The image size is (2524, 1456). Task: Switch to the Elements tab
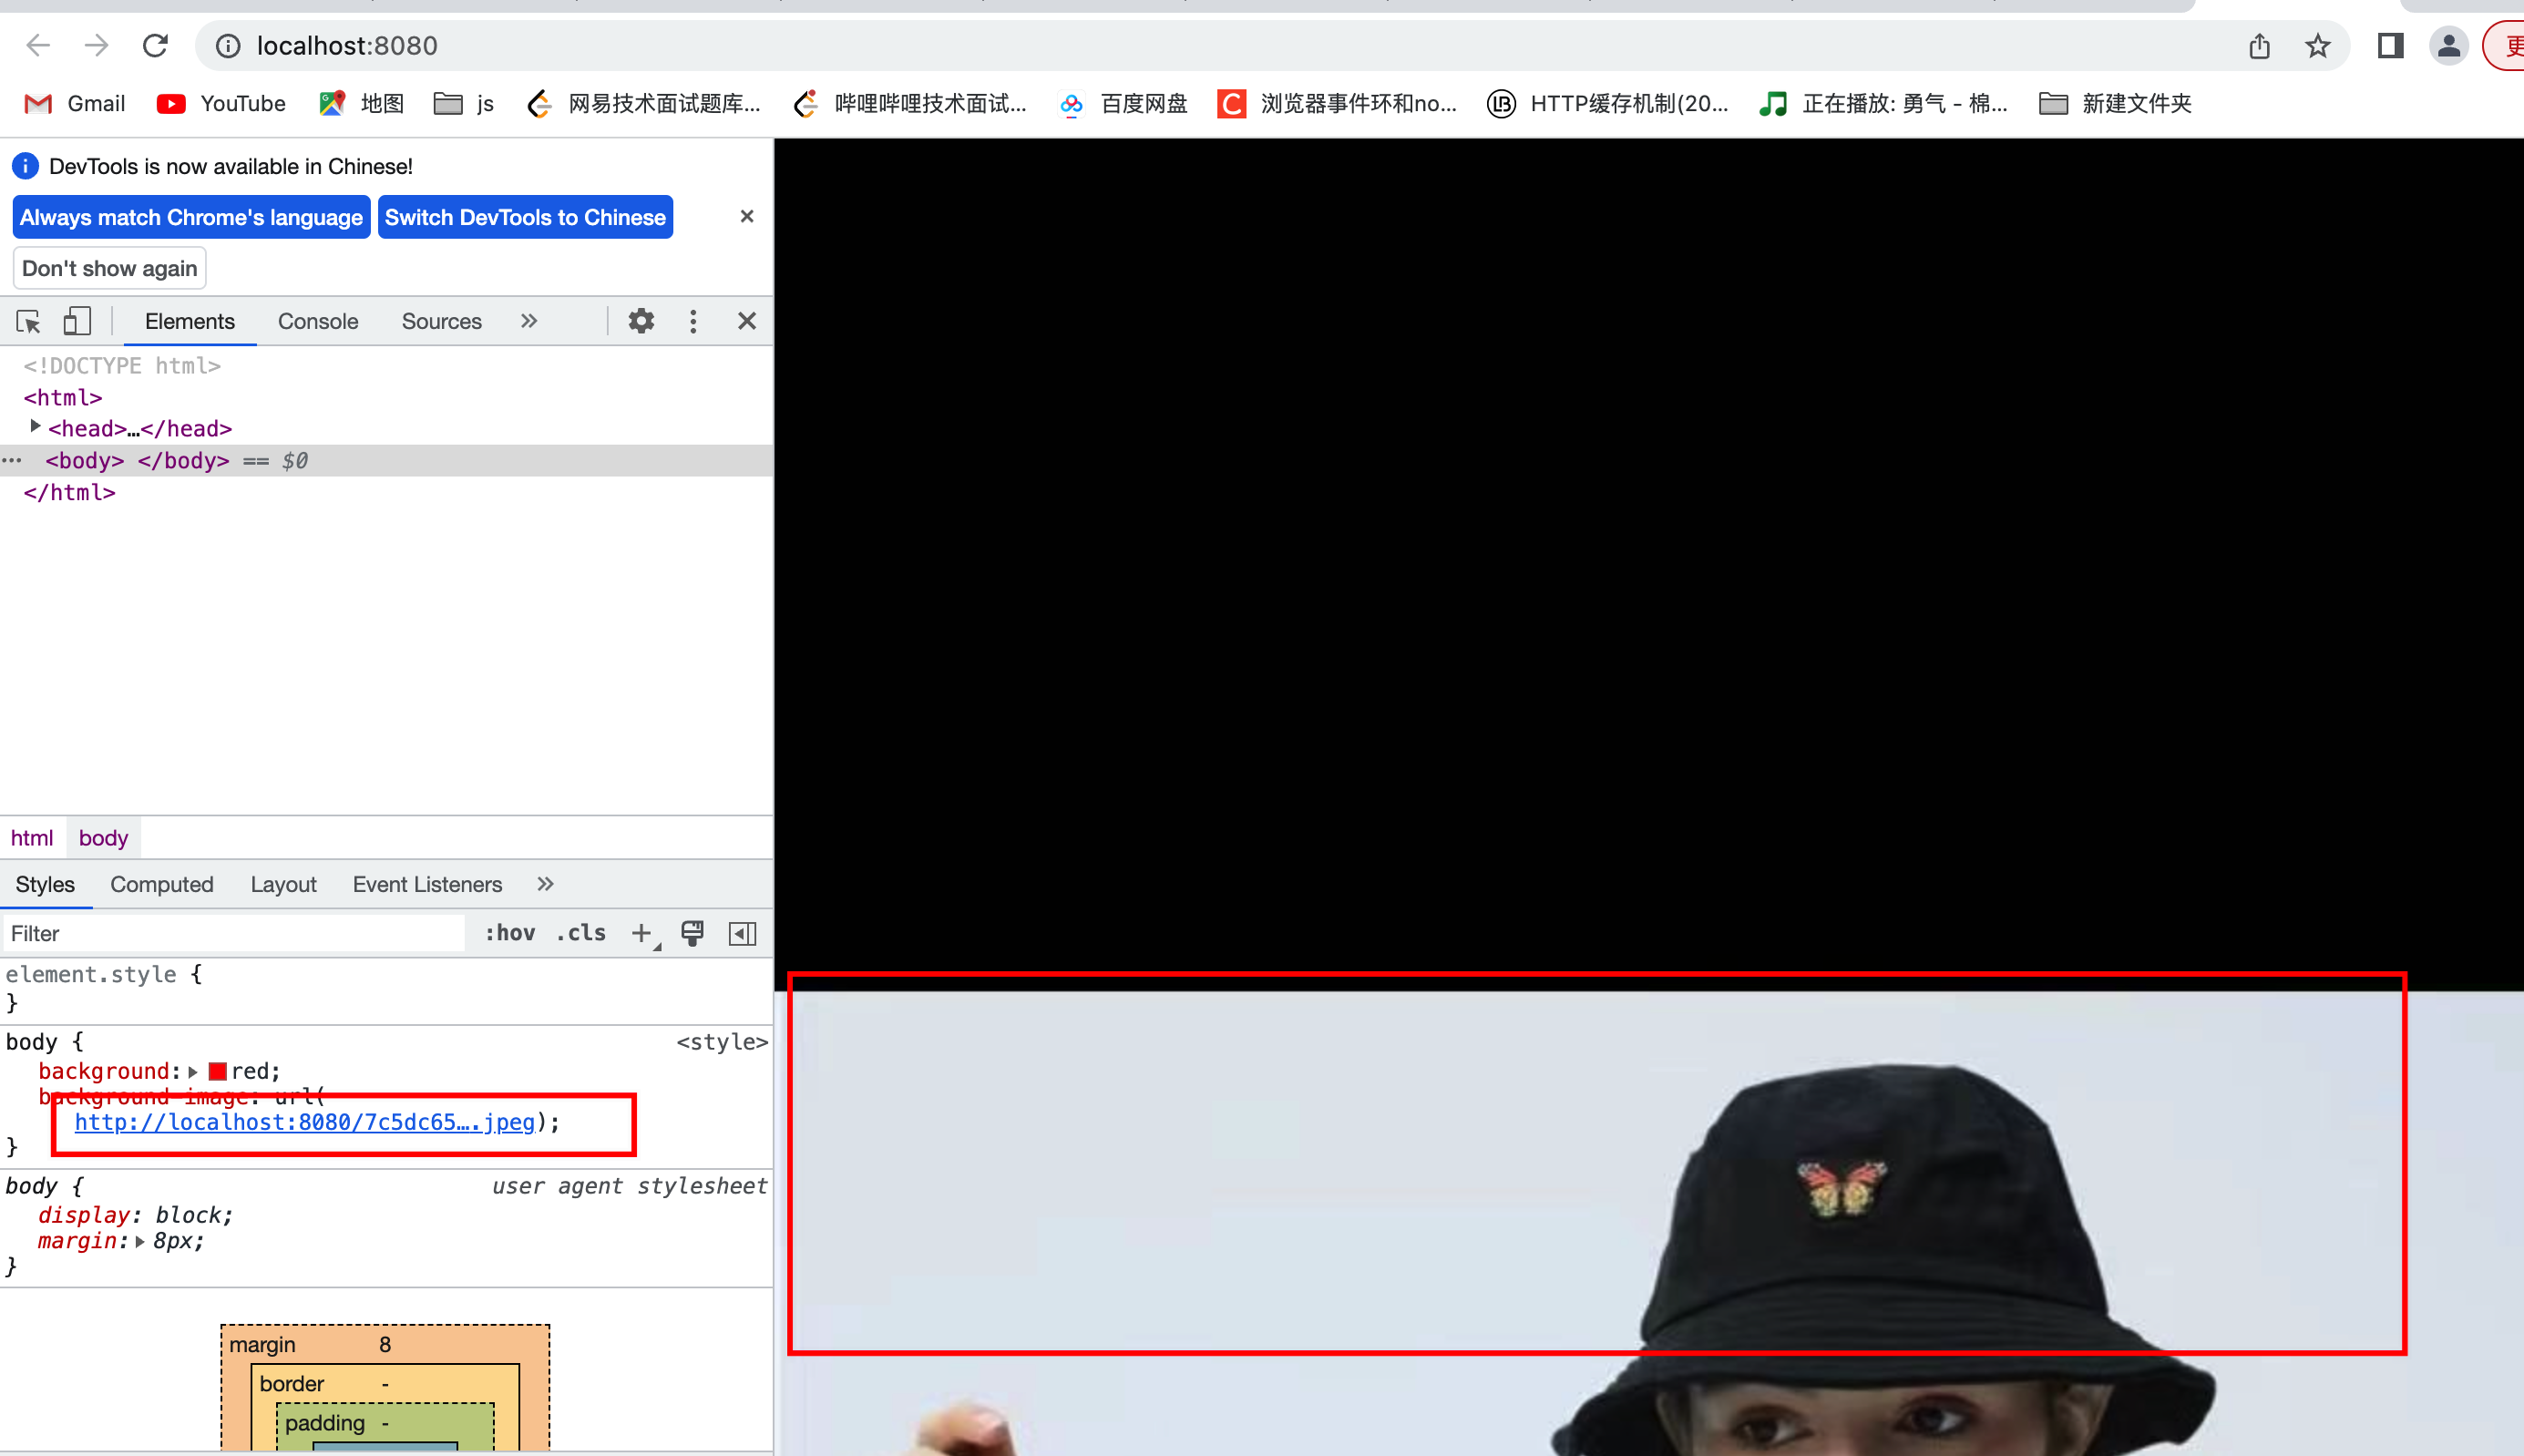189,321
